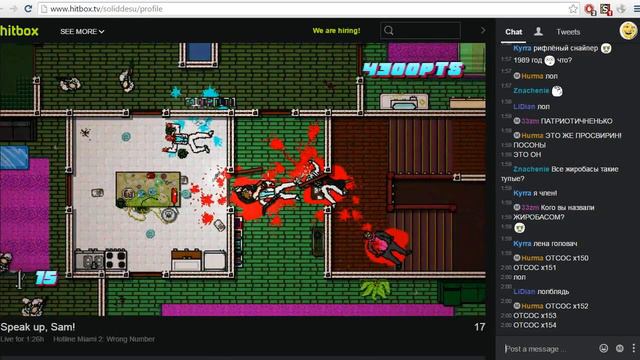The height and width of the screenshot is (360, 640).
Task: Click the 4300PTS score in the stream video
Action: point(413,69)
